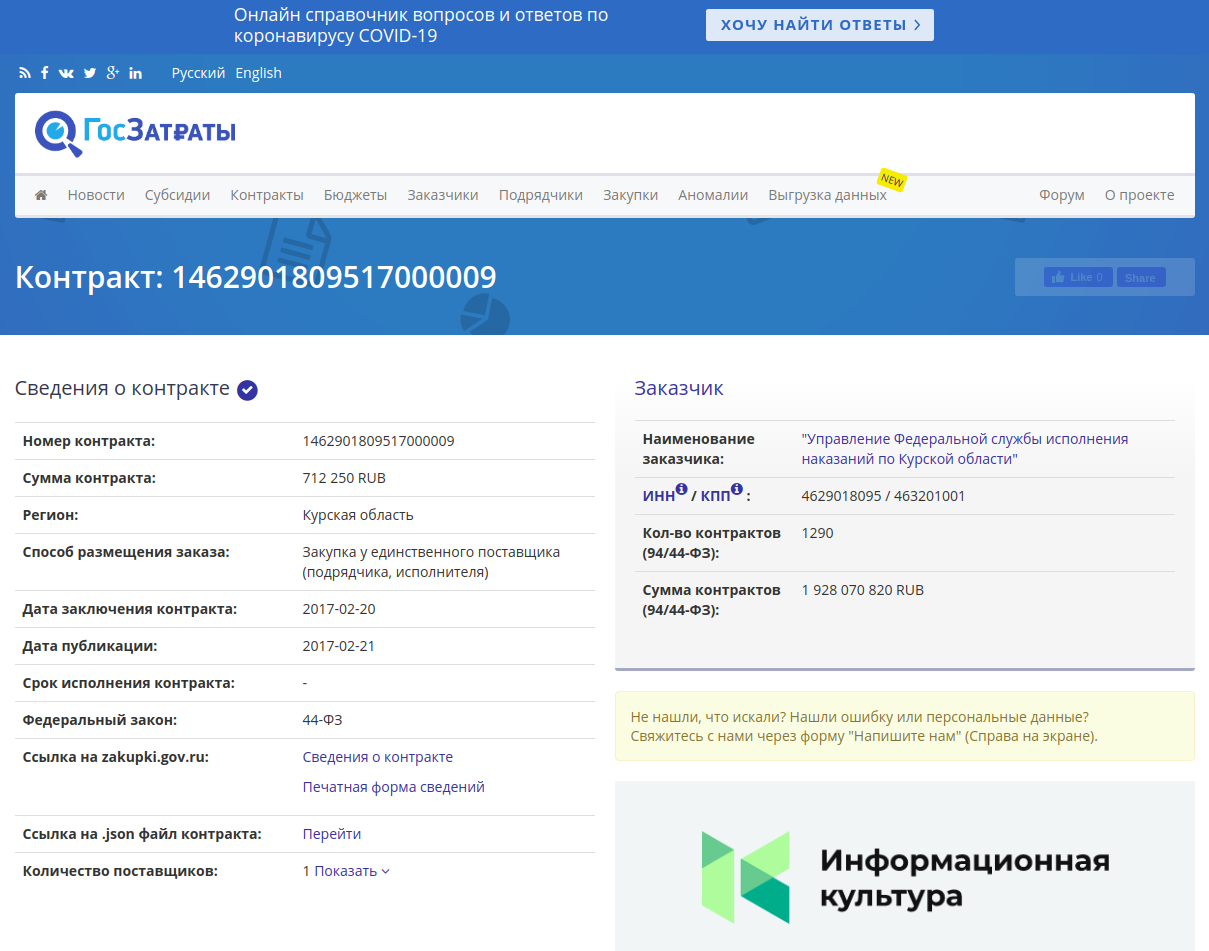
Task: Go to home via house icon
Action: 41,195
